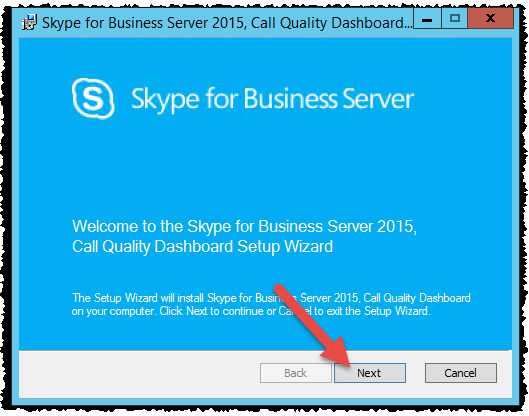Click the window title text in the title bar

click(x=227, y=23)
